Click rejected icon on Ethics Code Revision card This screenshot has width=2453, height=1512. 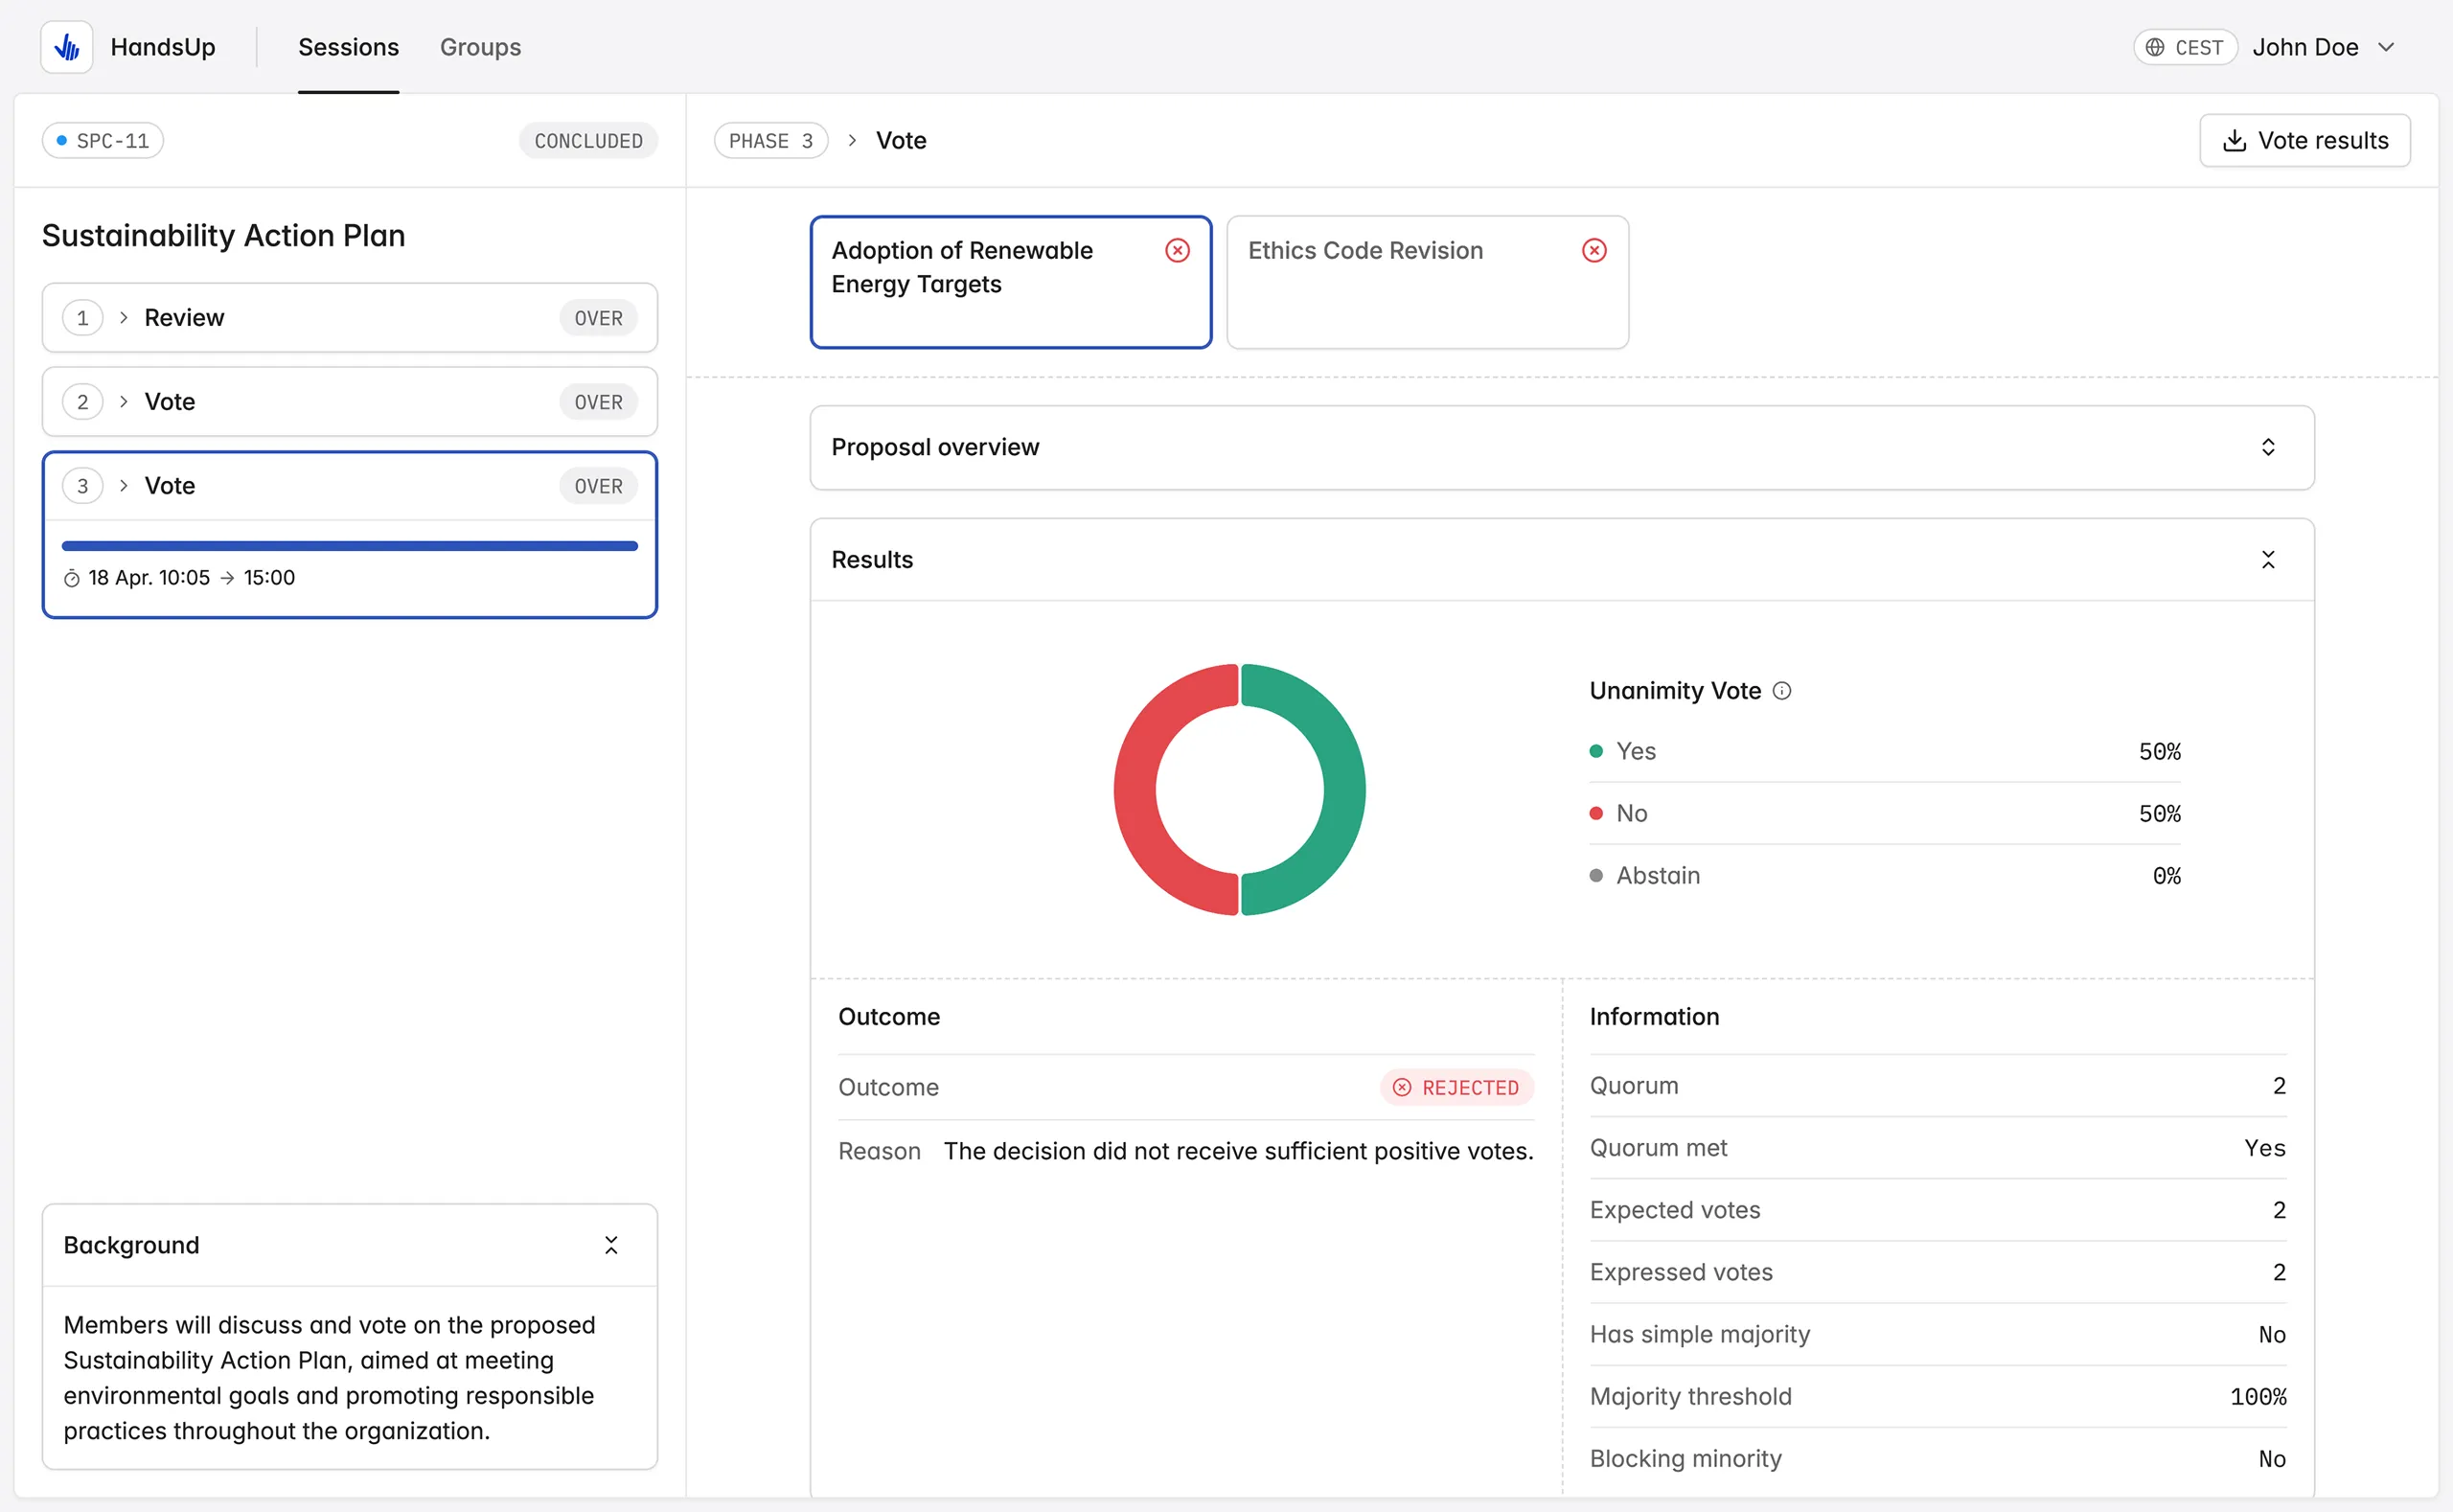pyautogui.click(x=1594, y=250)
